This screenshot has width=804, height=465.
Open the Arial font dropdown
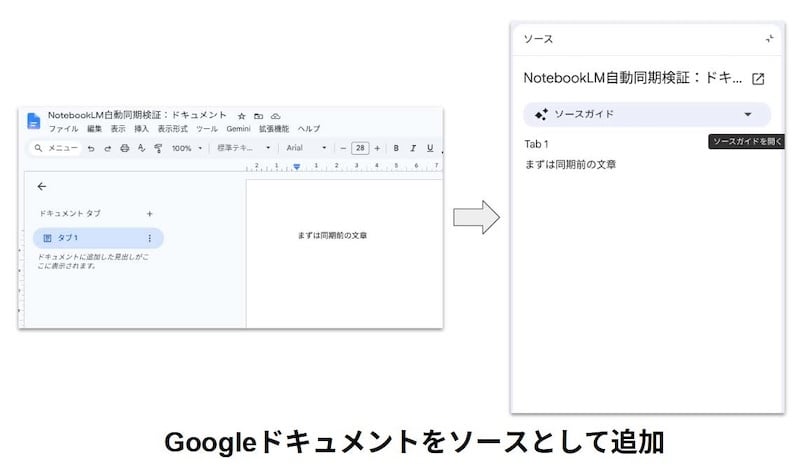[x=306, y=148]
